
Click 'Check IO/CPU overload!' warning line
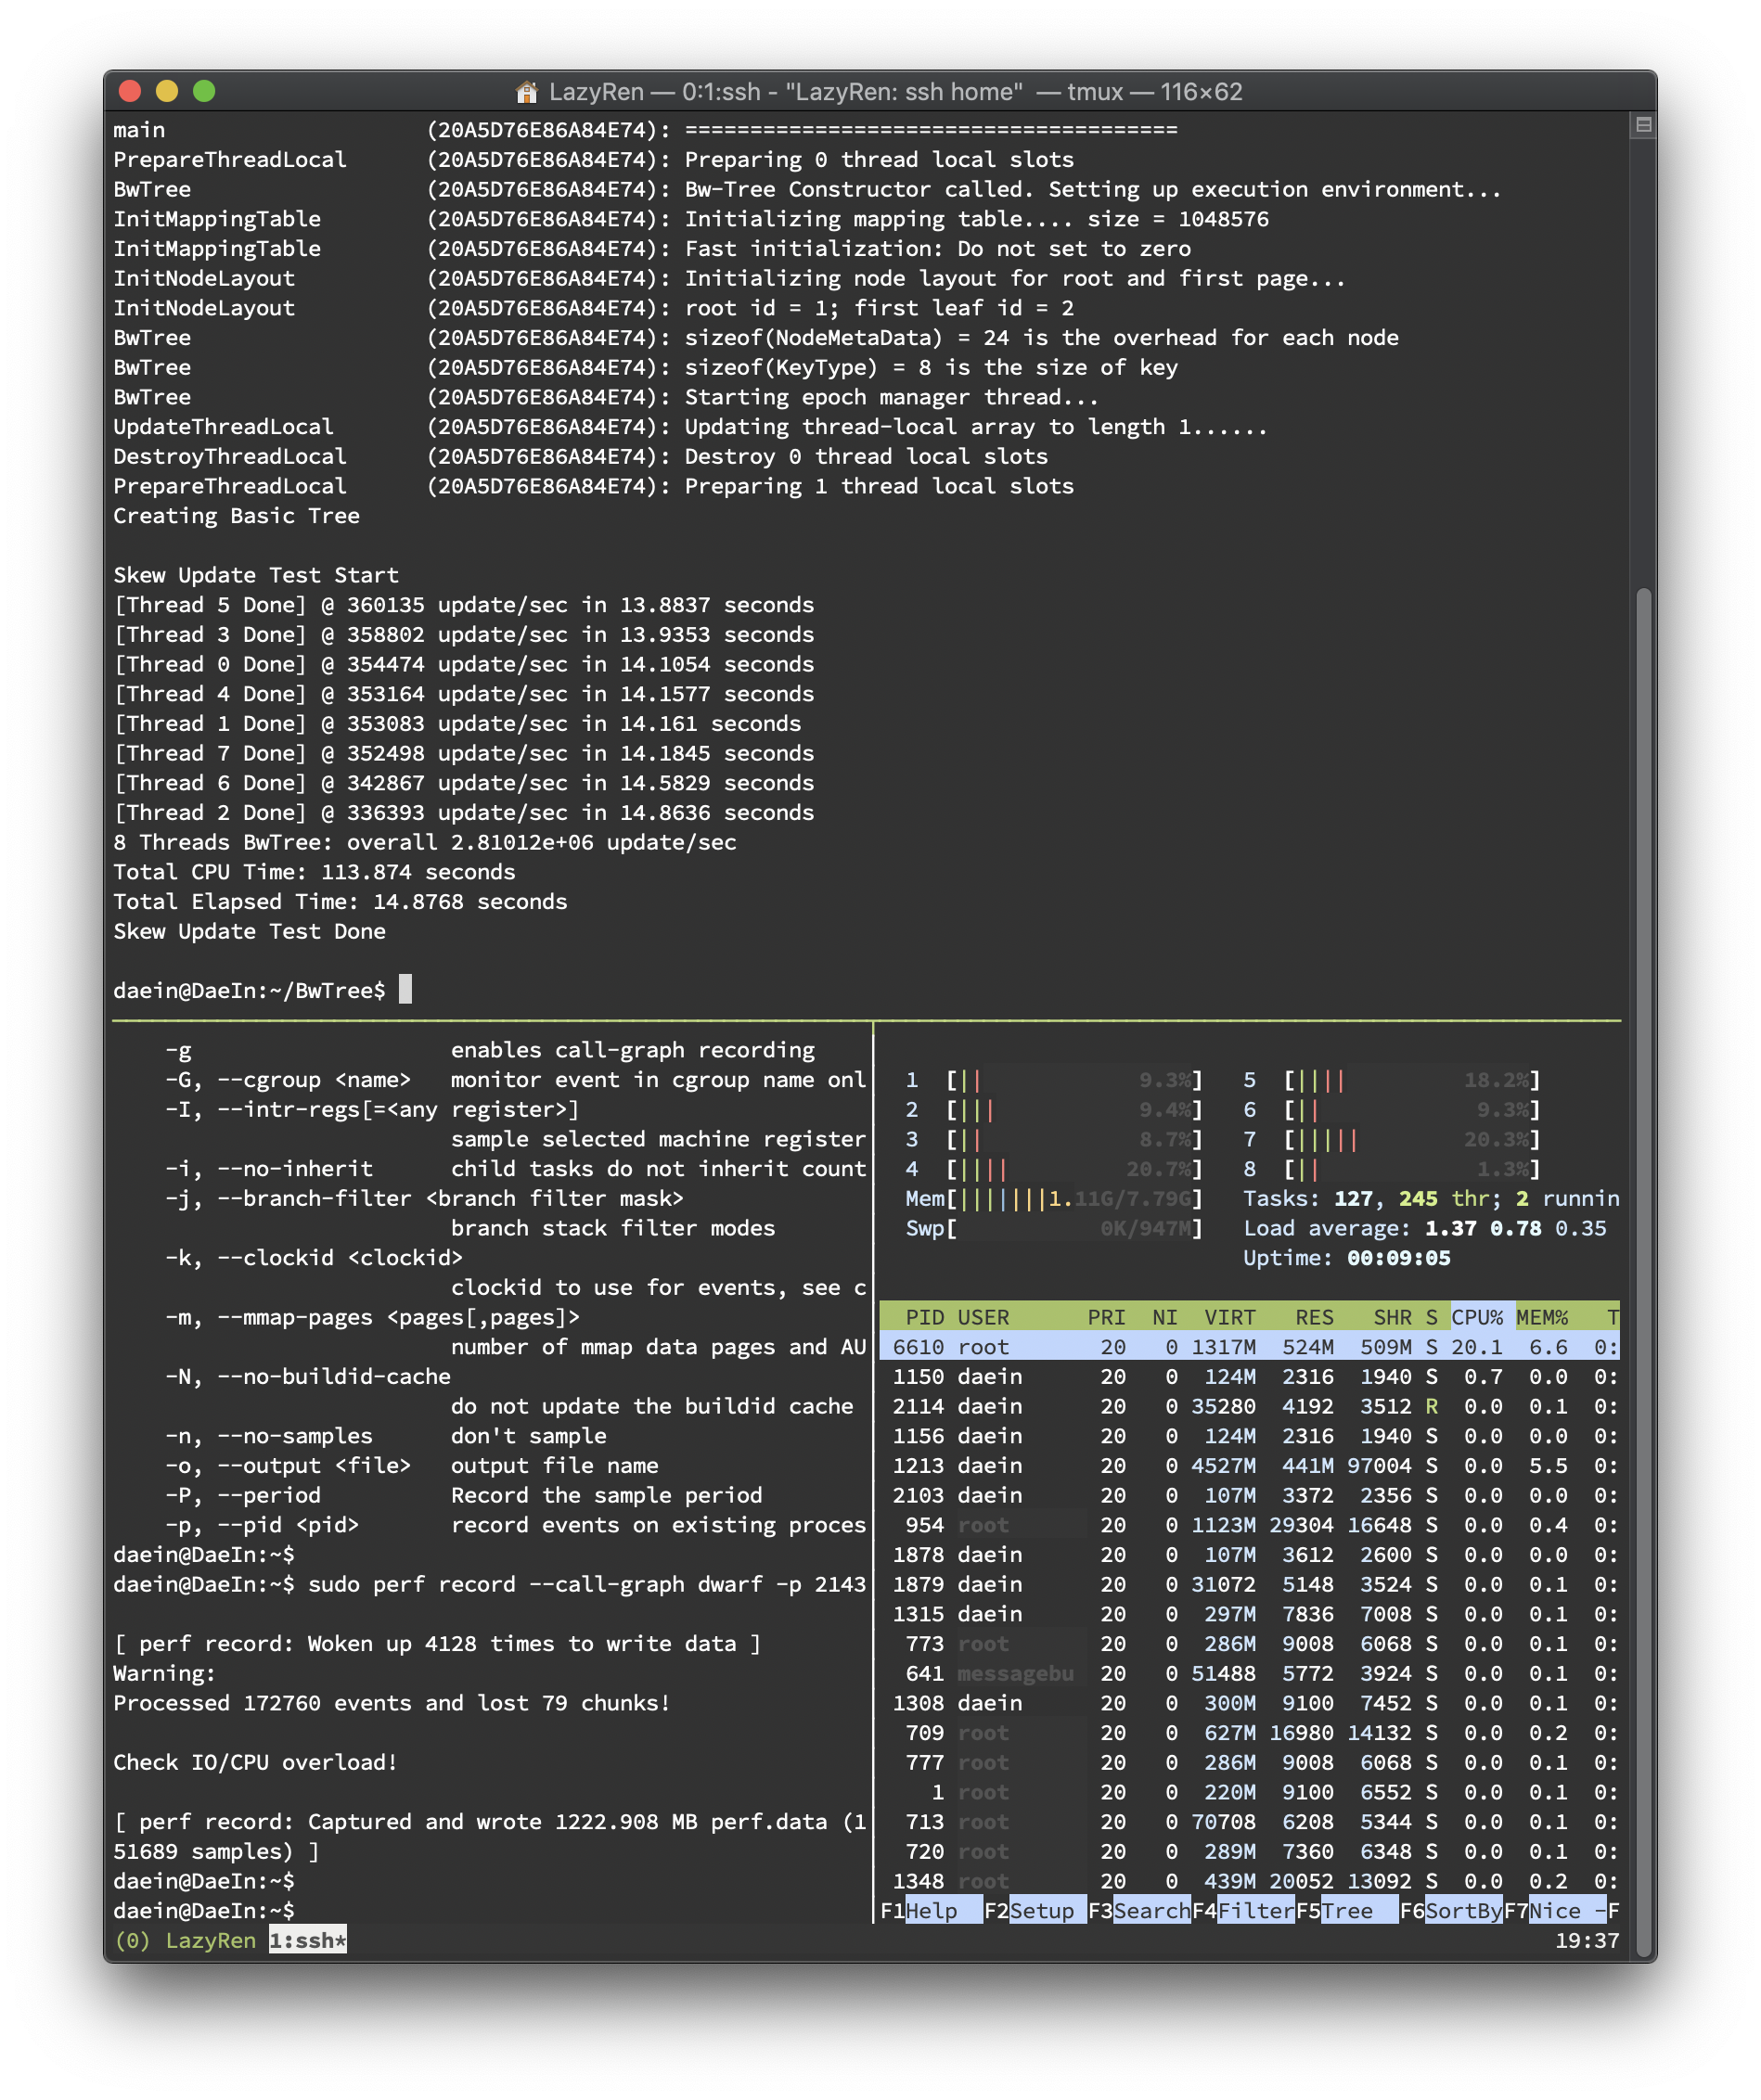pyautogui.click(x=255, y=1762)
